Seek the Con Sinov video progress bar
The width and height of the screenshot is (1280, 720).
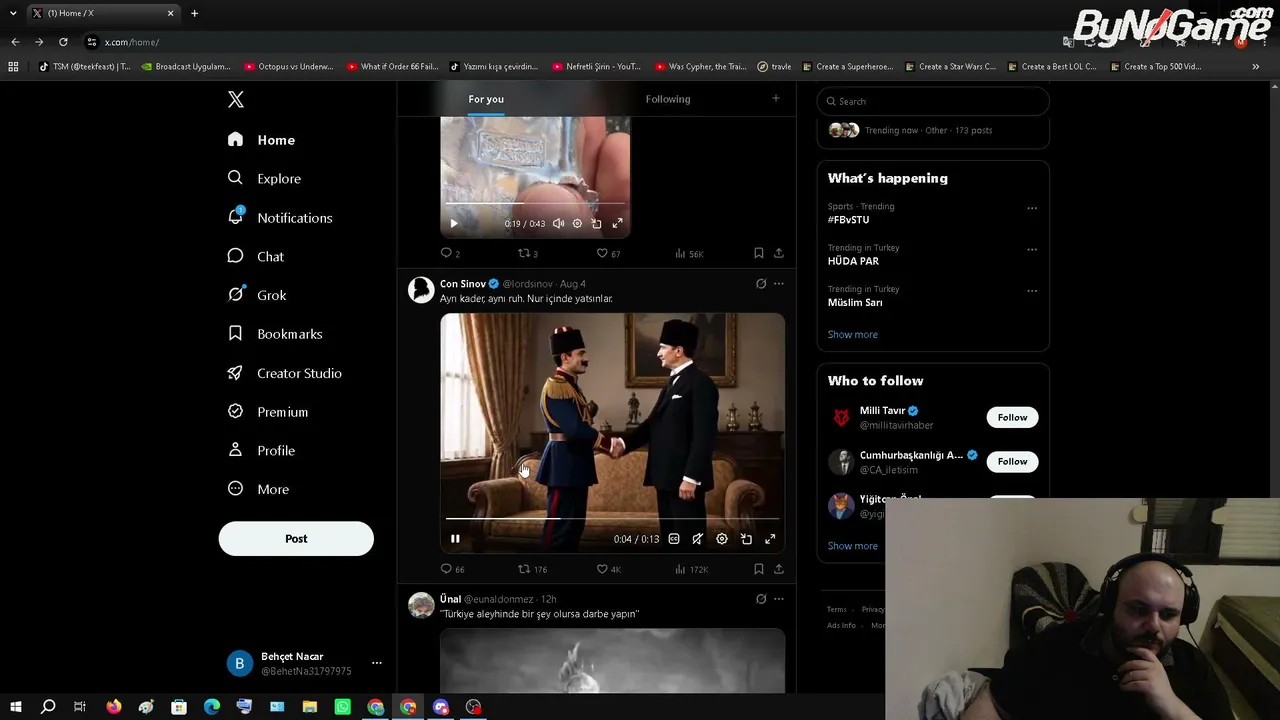612,519
